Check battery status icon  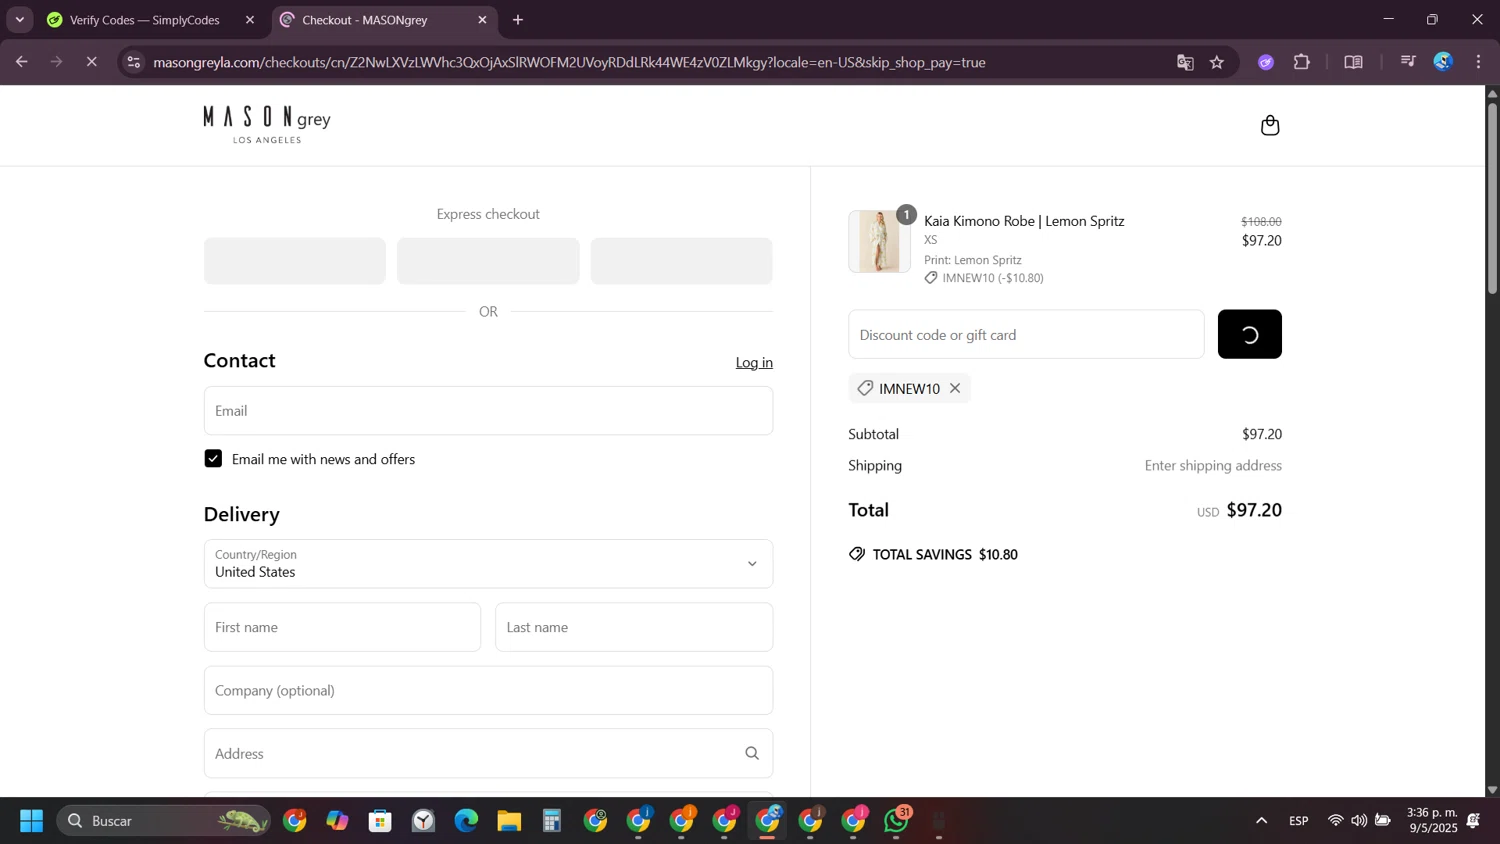pos(1383,821)
